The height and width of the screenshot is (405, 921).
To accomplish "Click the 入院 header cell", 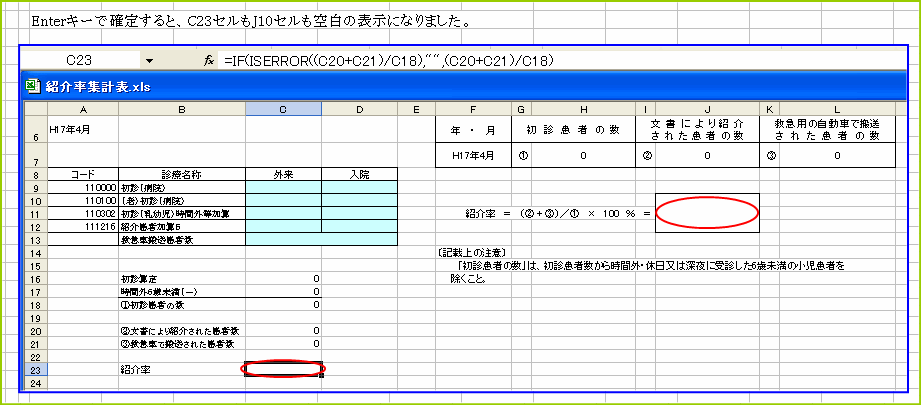I will (359, 174).
